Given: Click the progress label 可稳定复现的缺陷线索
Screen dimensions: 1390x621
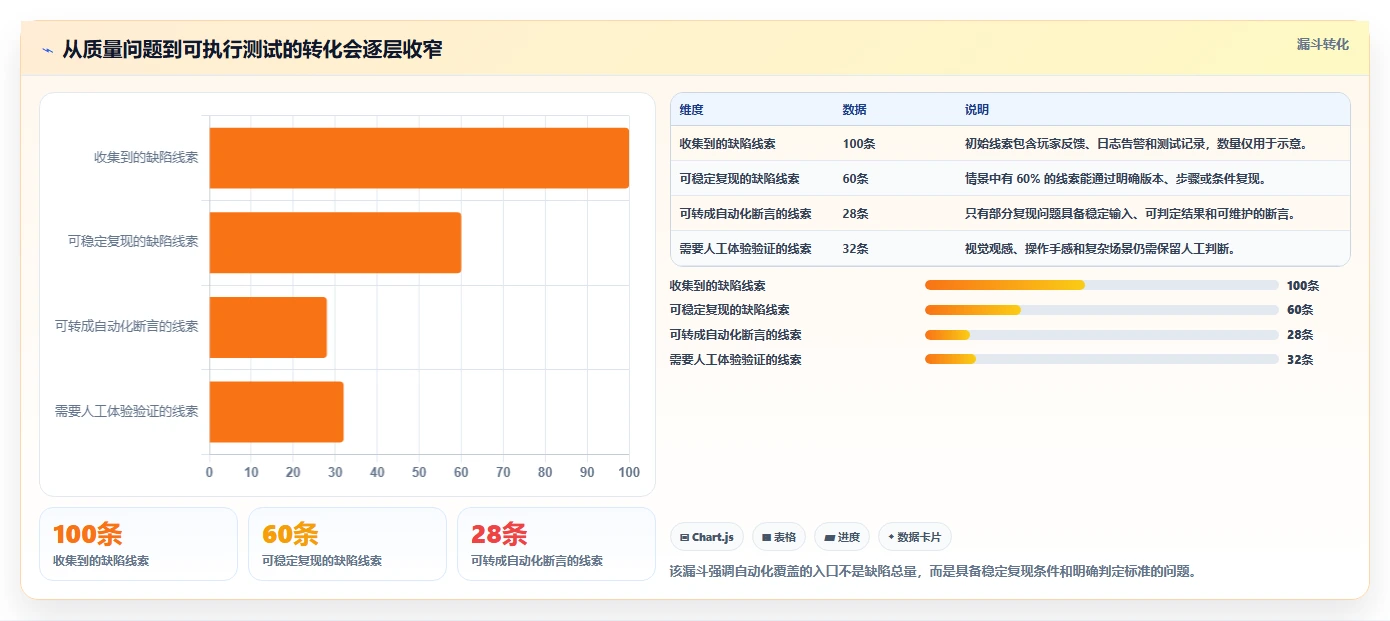Looking at the screenshot, I should pos(730,310).
